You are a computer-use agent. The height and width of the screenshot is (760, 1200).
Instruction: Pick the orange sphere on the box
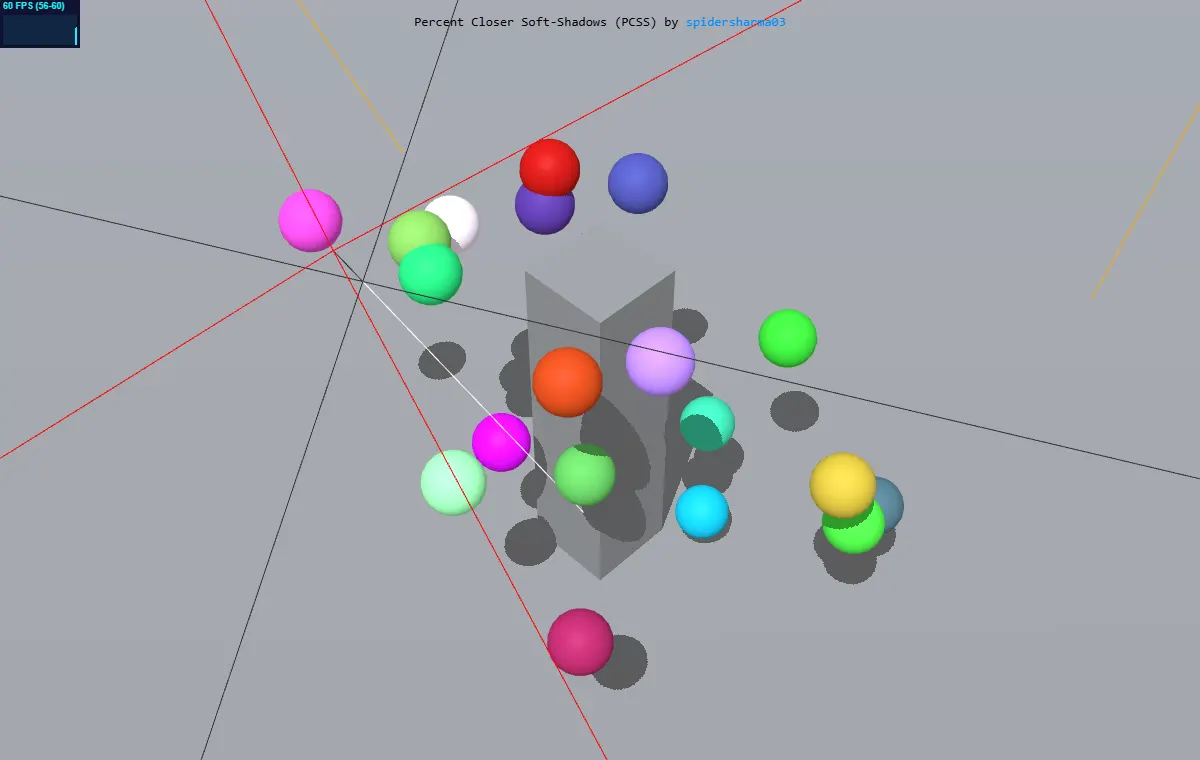pyautogui.click(x=567, y=382)
